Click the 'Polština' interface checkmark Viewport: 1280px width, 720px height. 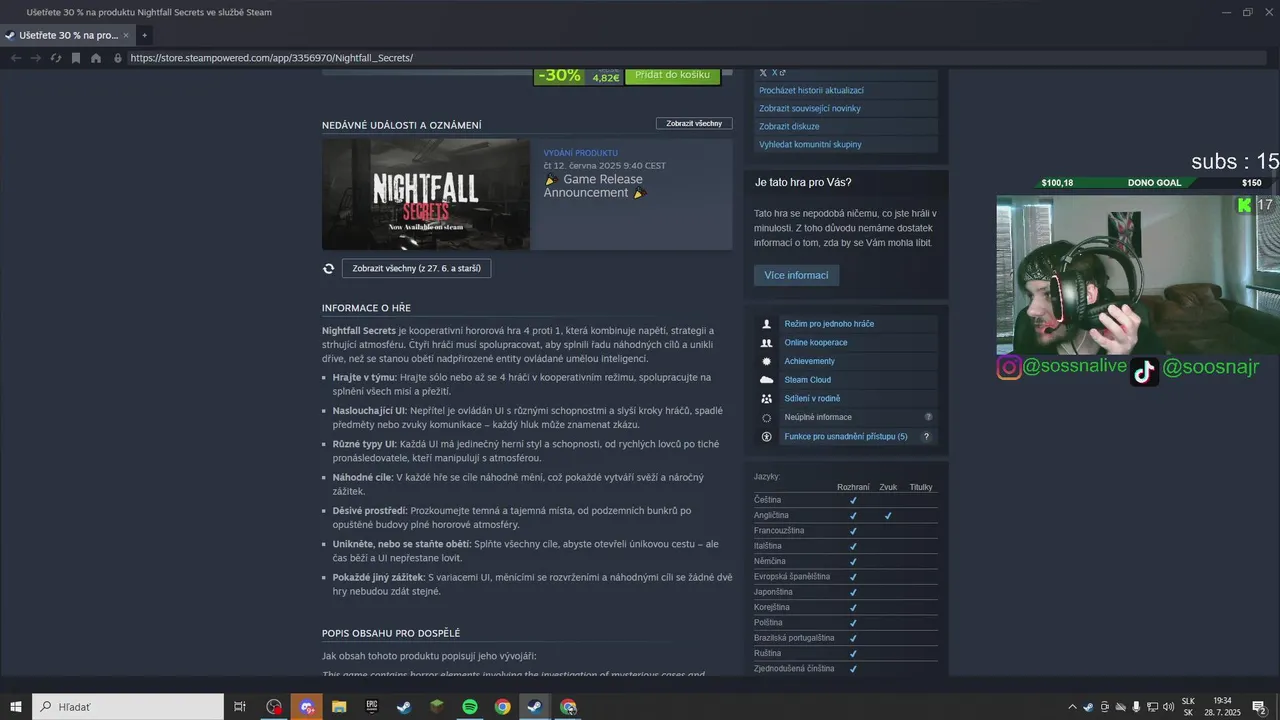(x=853, y=623)
